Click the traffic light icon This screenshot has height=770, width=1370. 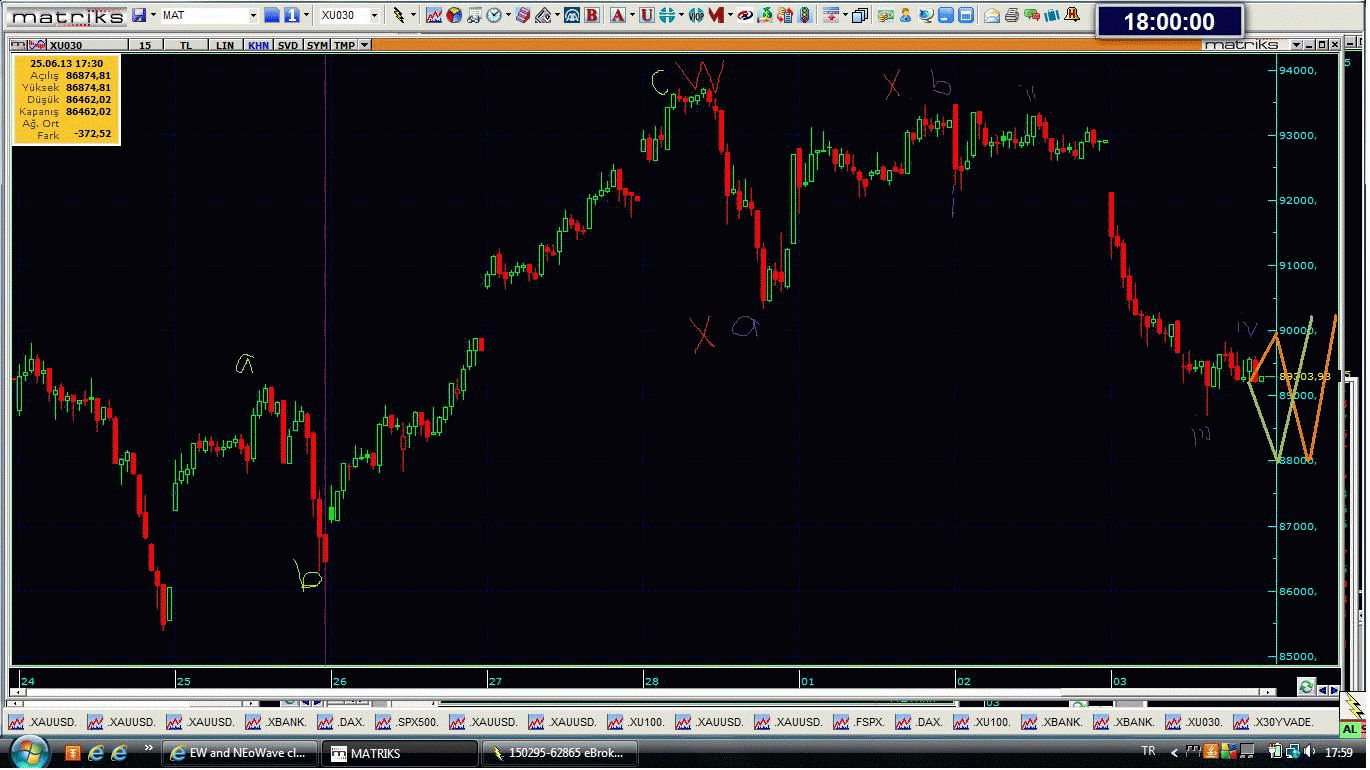click(805, 15)
